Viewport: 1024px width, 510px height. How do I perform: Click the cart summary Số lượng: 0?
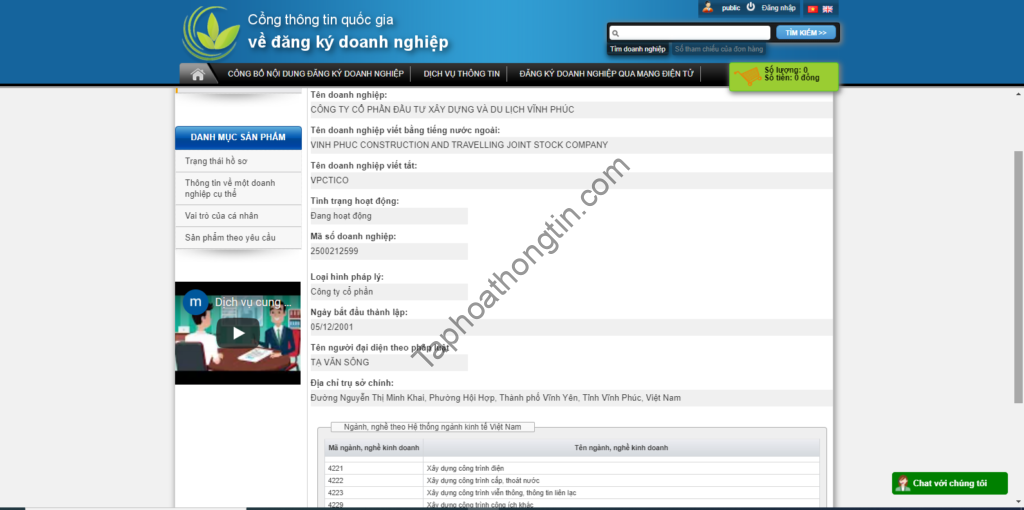tap(786, 70)
